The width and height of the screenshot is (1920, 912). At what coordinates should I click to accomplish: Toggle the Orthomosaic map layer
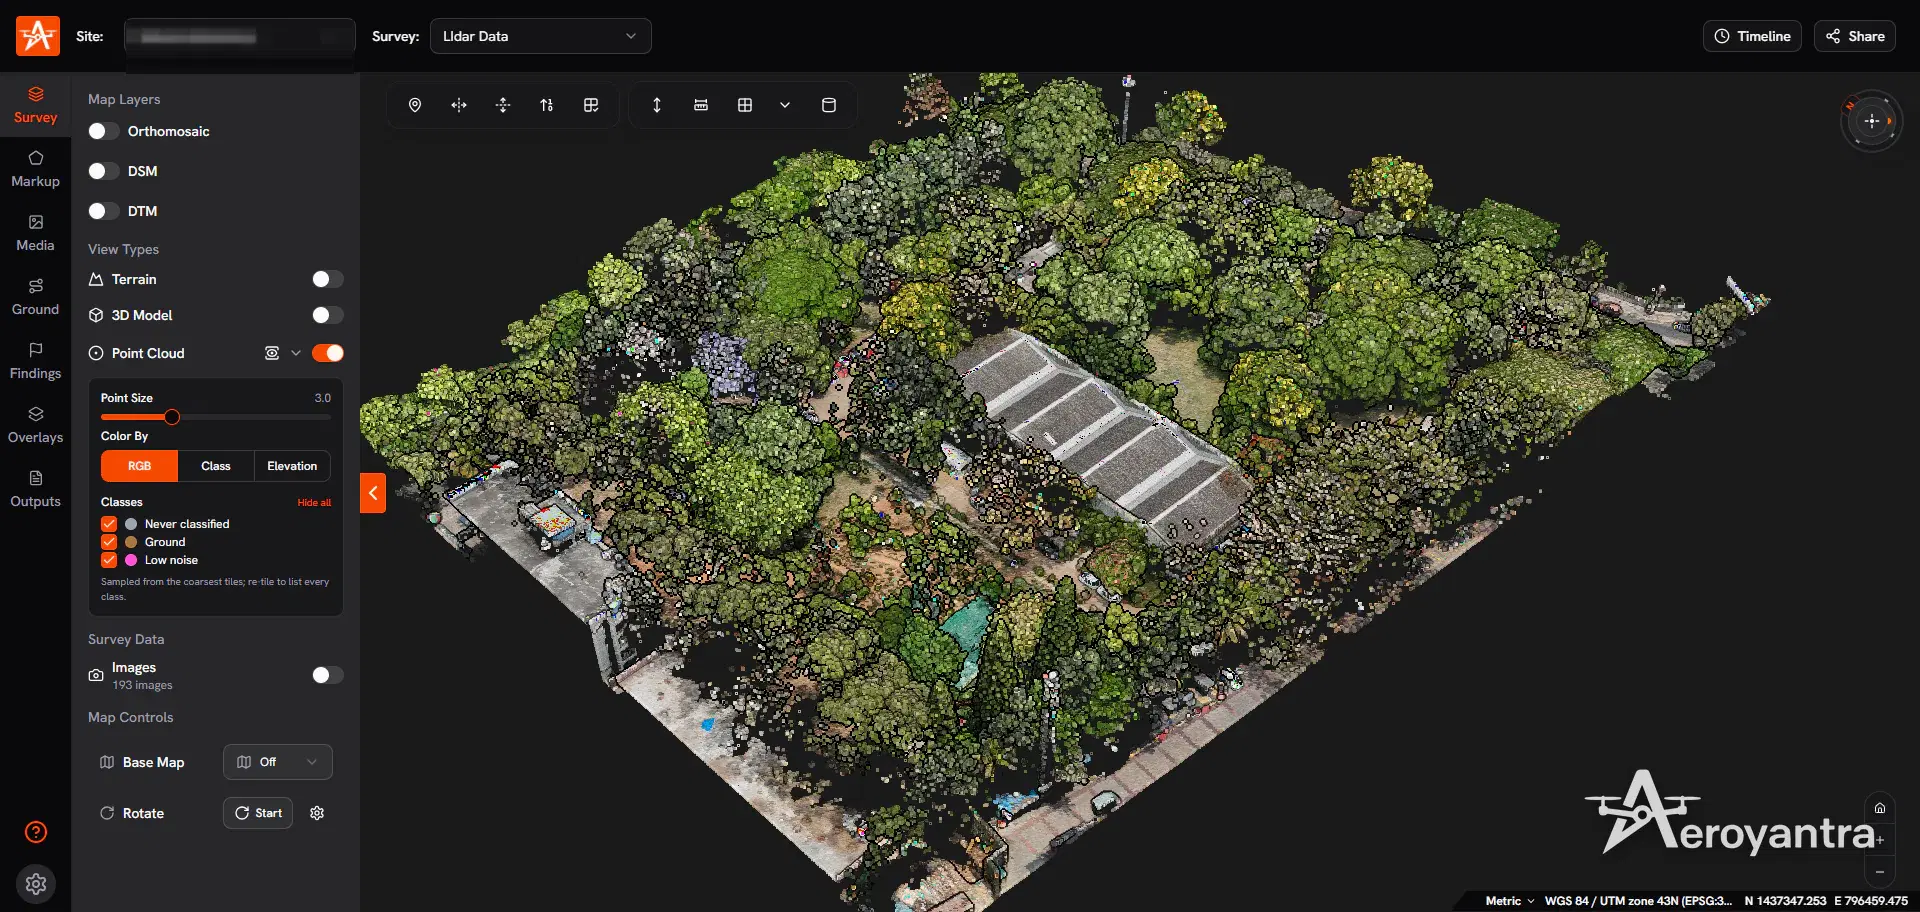click(103, 131)
